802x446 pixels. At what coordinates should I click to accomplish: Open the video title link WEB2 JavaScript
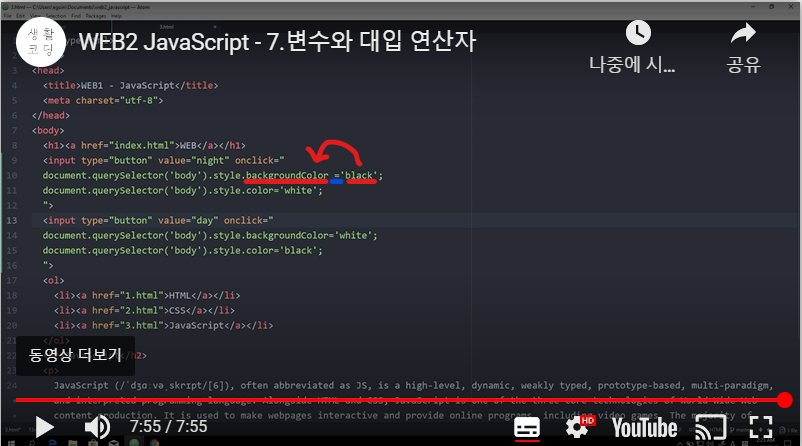coord(278,41)
